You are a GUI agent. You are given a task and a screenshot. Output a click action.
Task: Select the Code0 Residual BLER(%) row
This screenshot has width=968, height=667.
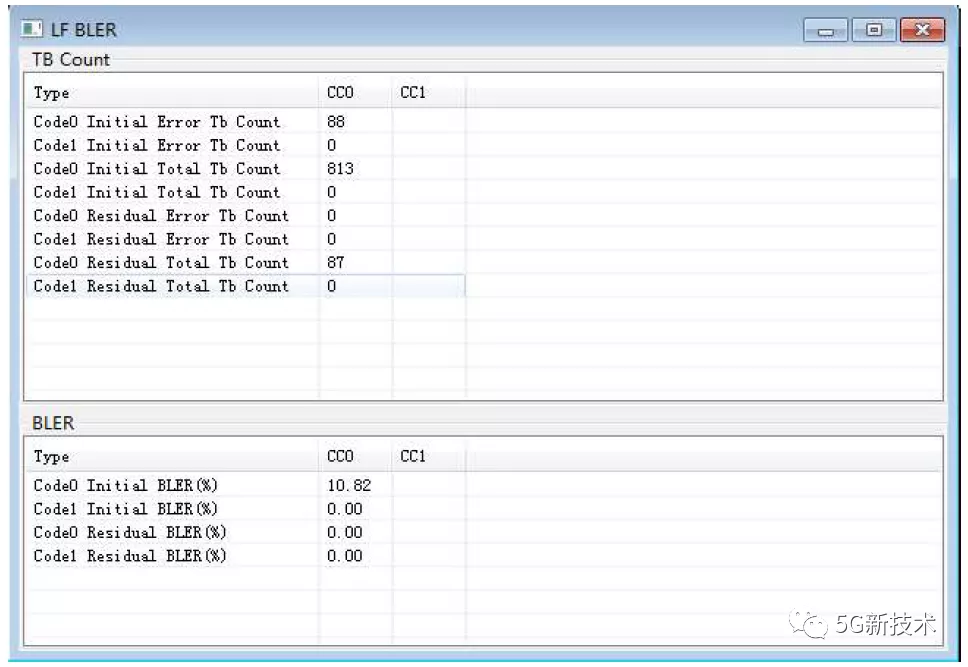point(246,532)
